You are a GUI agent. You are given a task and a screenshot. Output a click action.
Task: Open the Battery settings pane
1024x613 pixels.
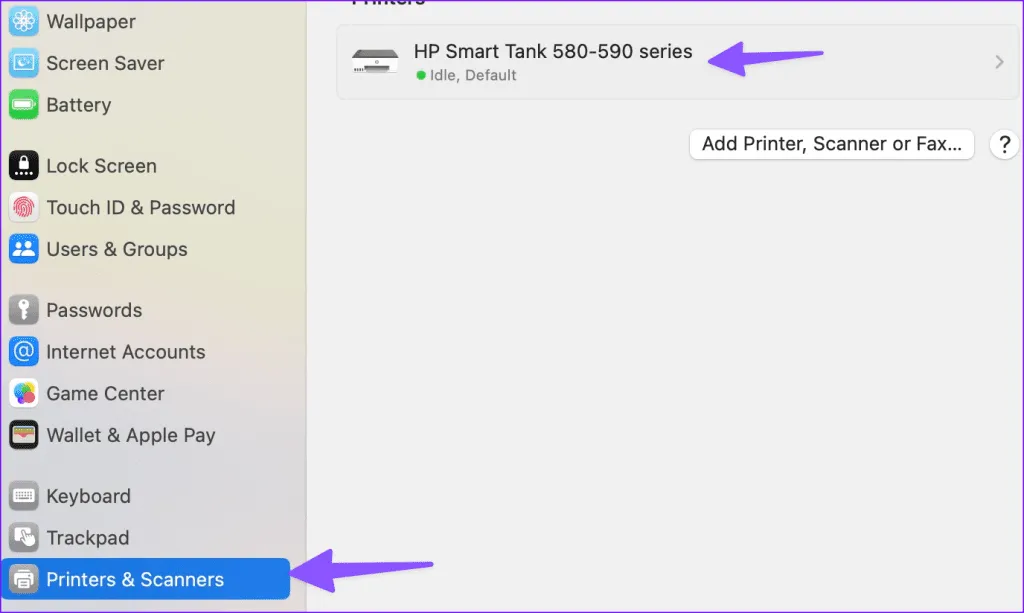pos(78,105)
